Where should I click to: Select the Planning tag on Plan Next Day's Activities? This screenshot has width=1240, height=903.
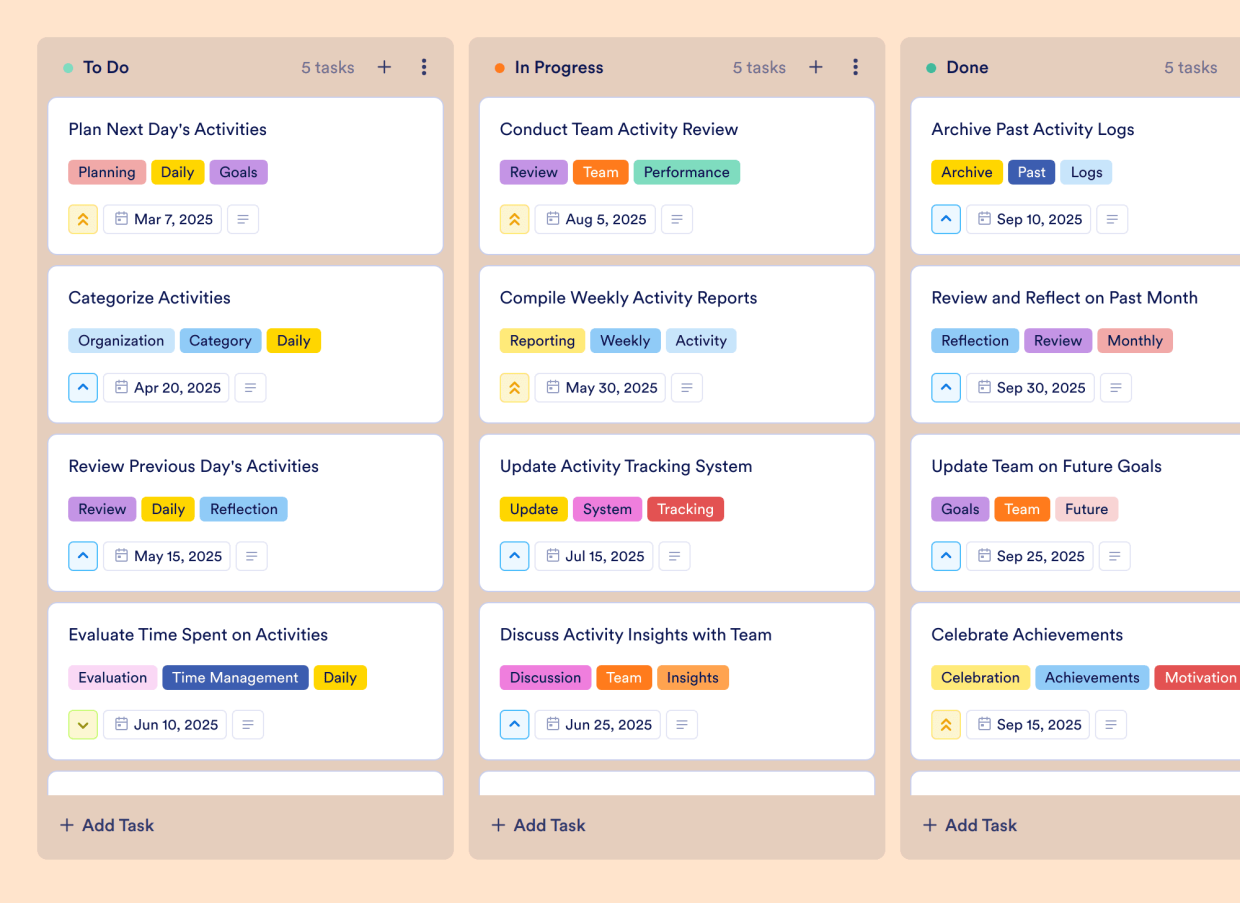(107, 172)
